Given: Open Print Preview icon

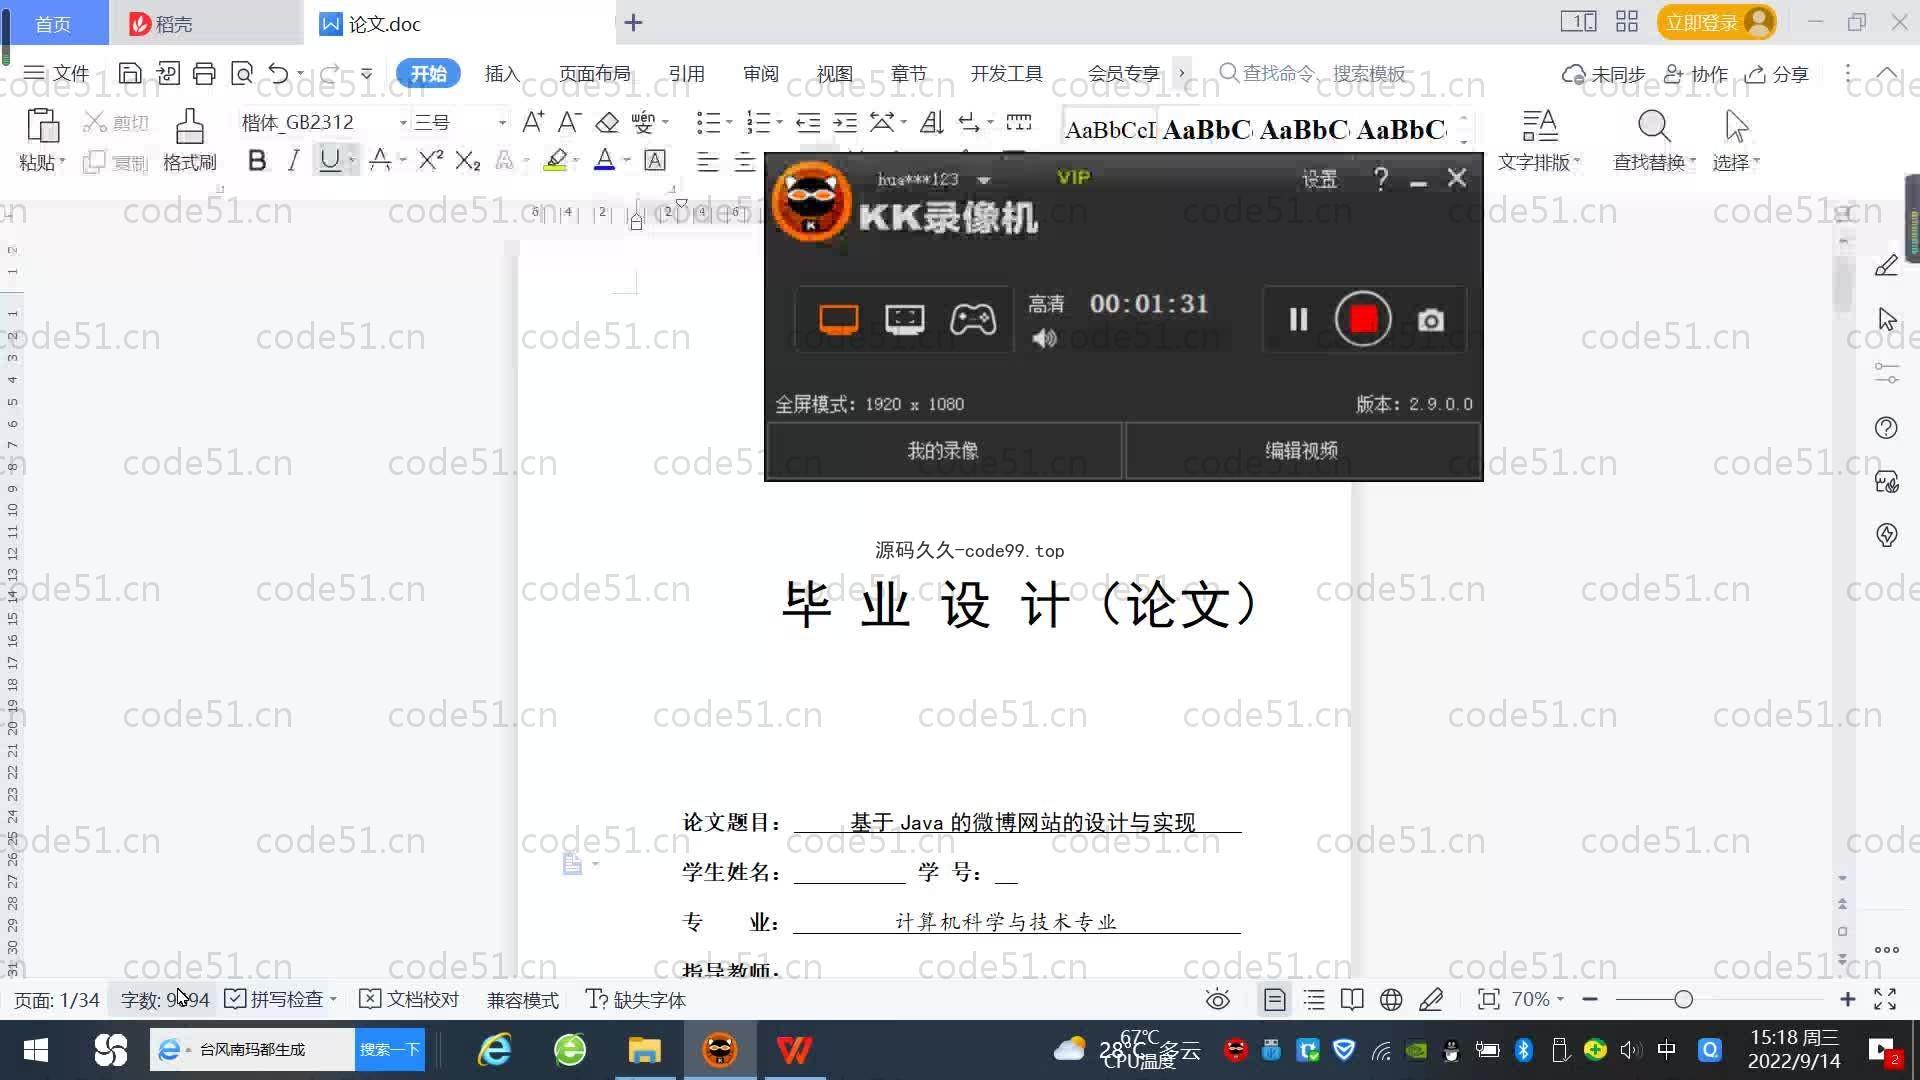Looking at the screenshot, I should coord(241,73).
